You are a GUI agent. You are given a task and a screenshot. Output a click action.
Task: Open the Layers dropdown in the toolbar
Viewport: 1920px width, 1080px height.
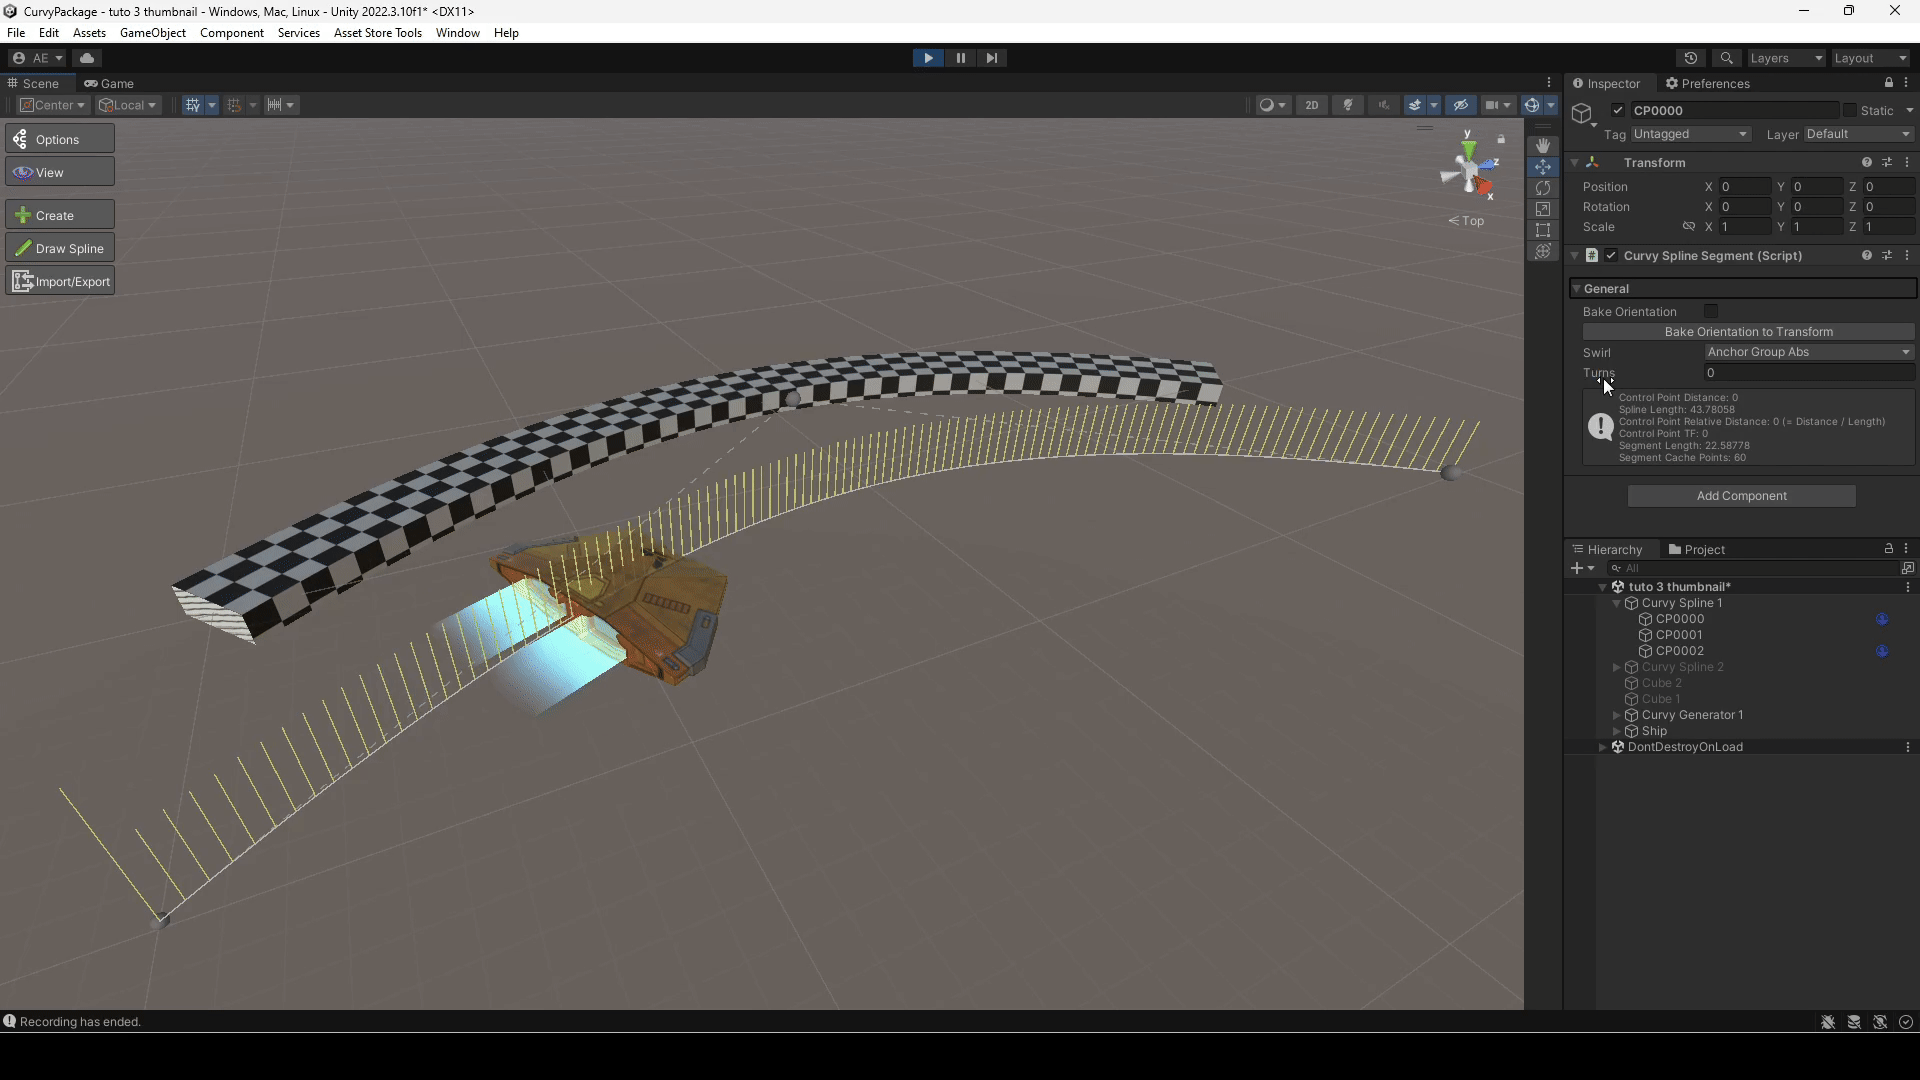click(1785, 57)
